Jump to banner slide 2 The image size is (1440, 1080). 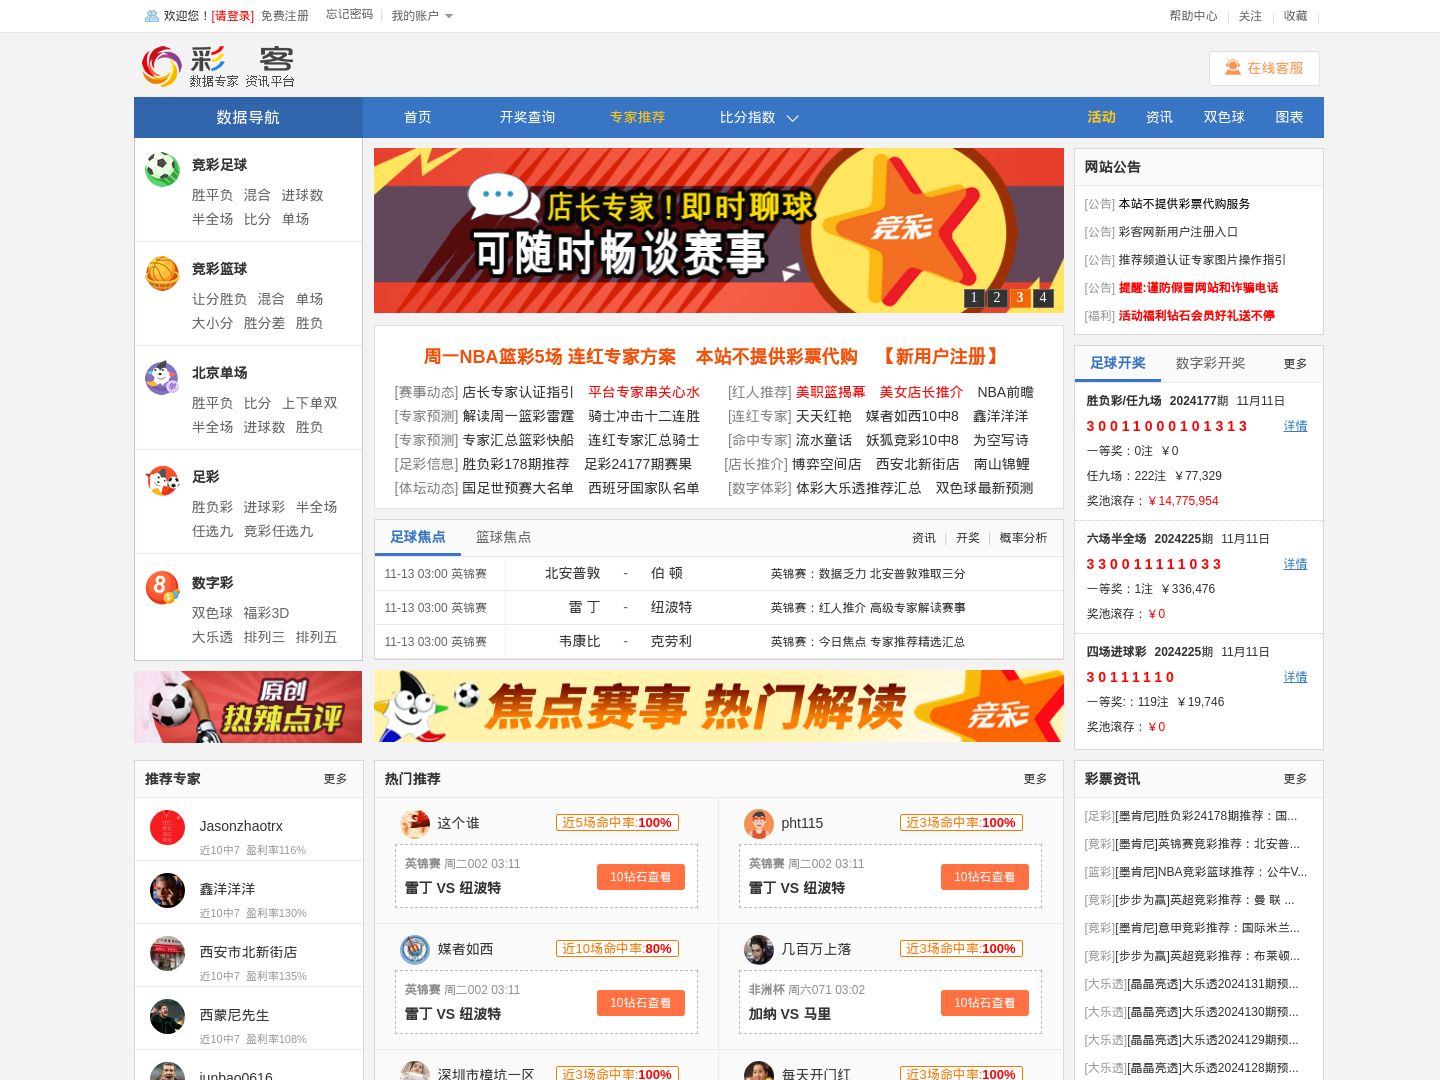click(x=997, y=297)
